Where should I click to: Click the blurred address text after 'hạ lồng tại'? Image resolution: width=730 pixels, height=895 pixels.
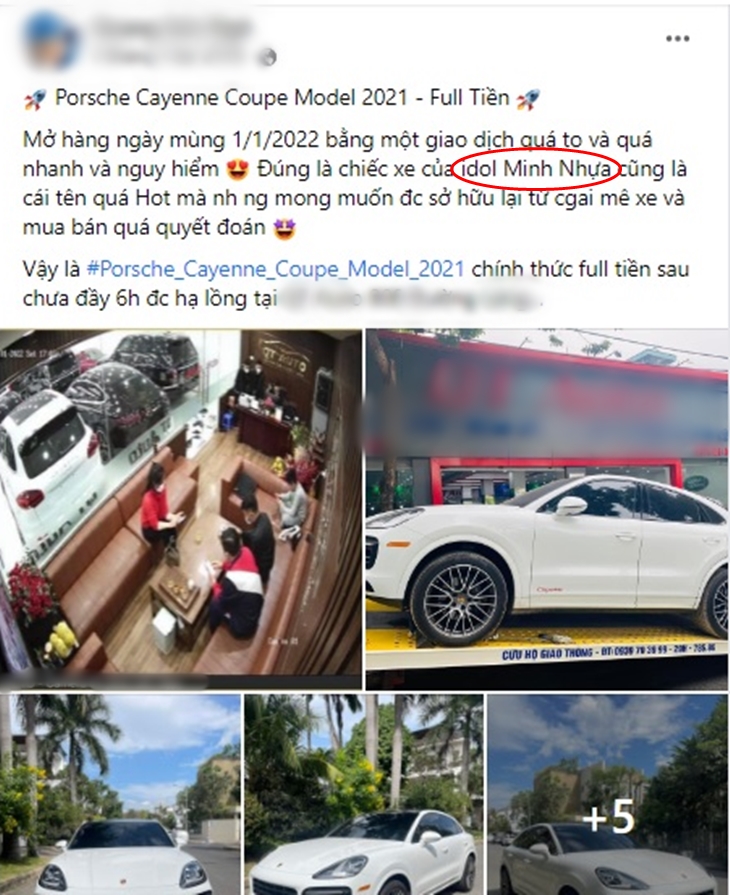(408, 299)
